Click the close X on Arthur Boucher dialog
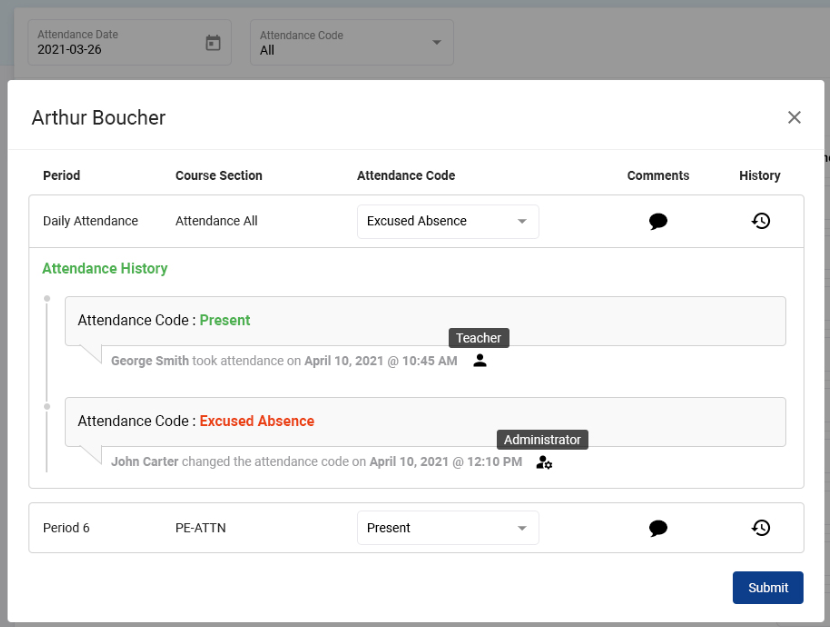This screenshot has width=830, height=627. click(794, 117)
